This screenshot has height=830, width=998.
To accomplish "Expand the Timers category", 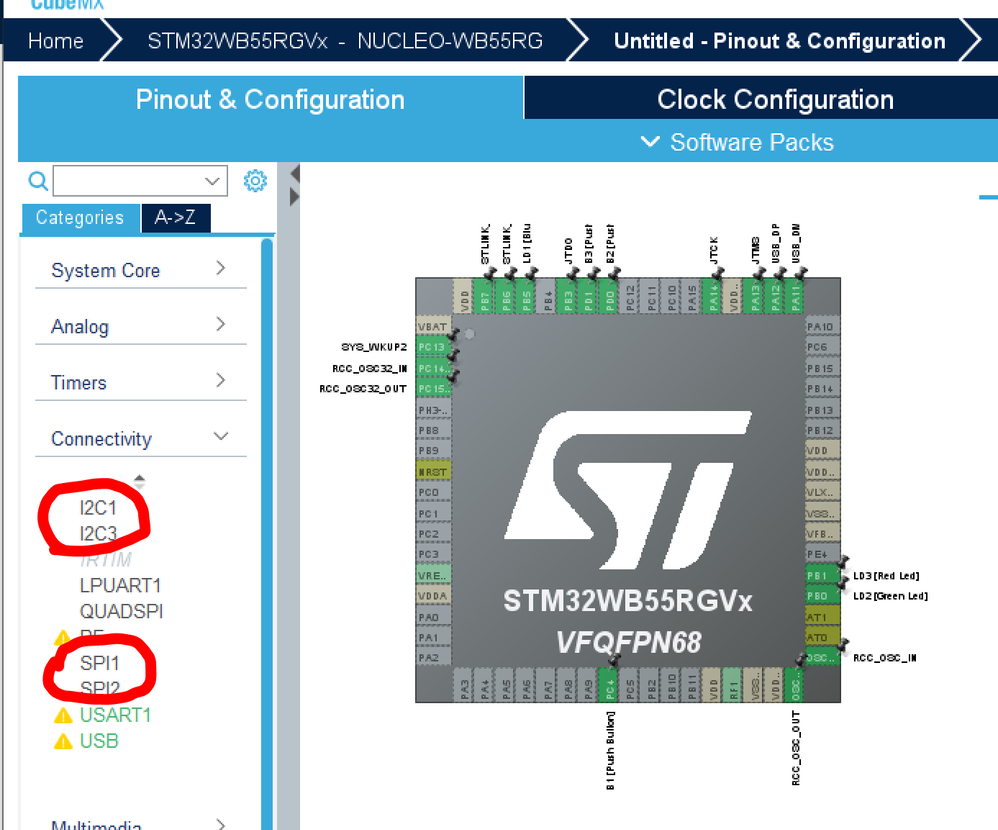I will point(141,382).
